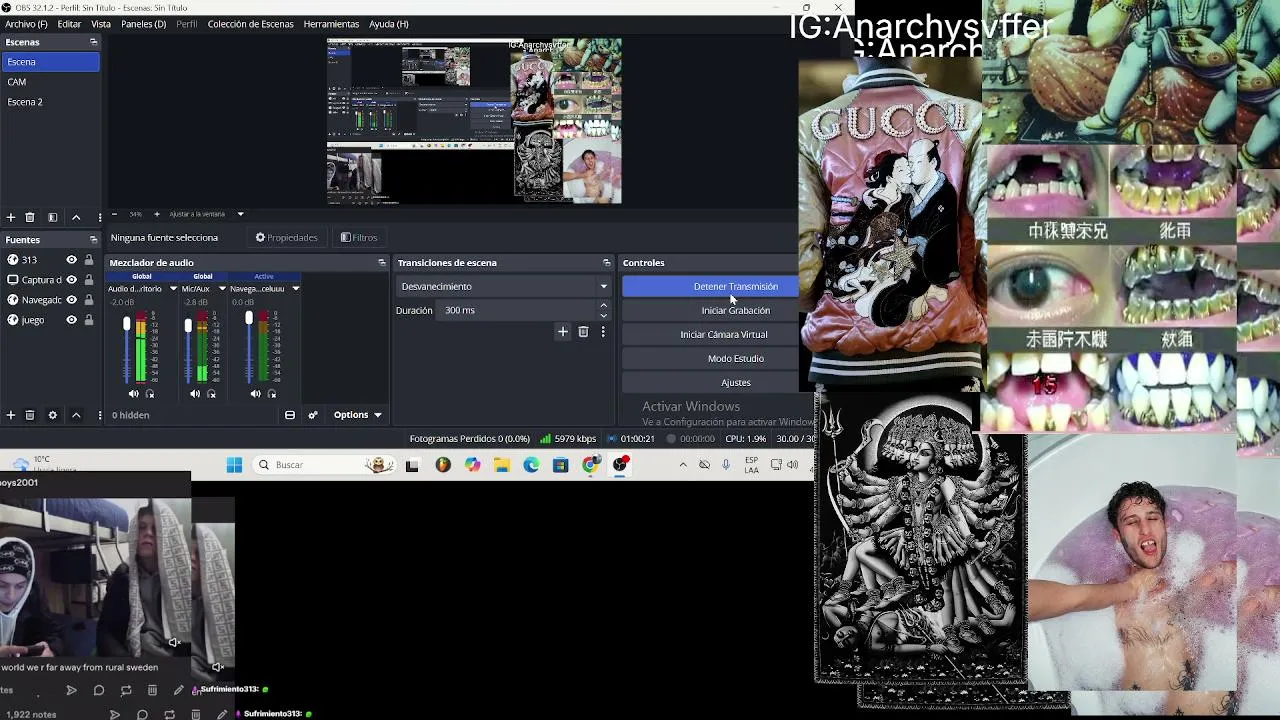Hide the Navegador source
This screenshot has height=720, width=1280.
pyautogui.click(x=71, y=300)
